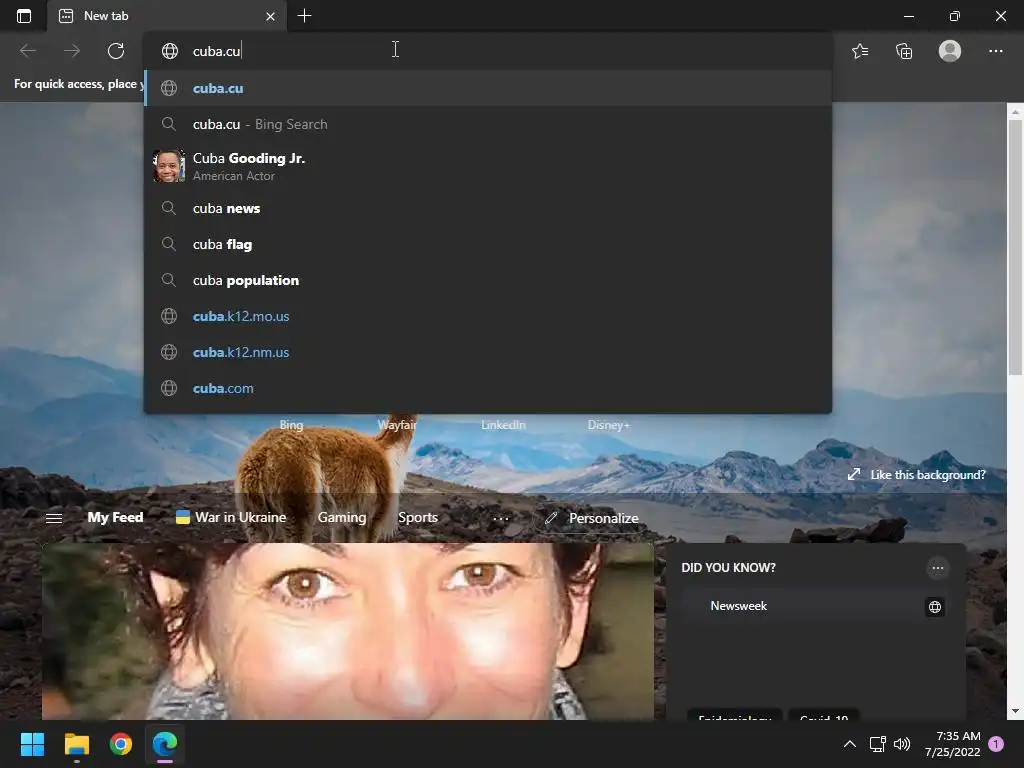Open the Collections icon
Screen dimensions: 1024x768
[x=904, y=51]
